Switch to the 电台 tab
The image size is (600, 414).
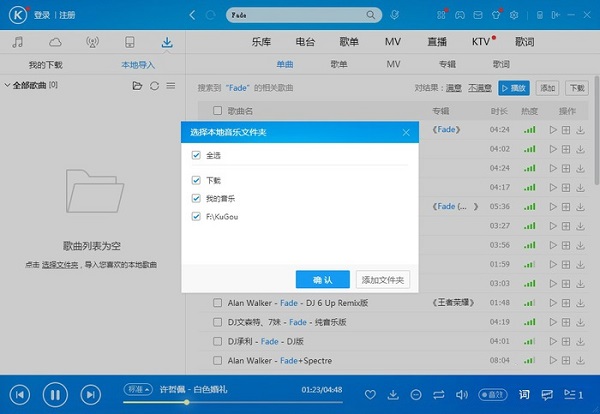click(305, 42)
